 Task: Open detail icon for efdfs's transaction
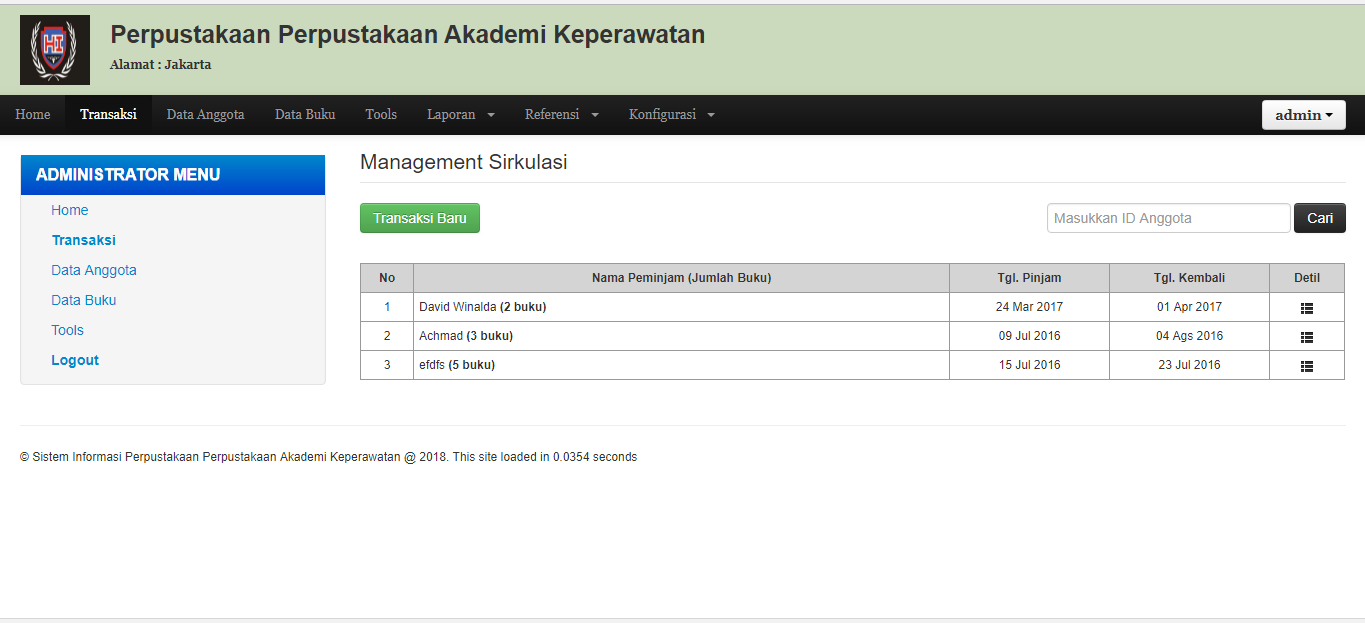1307,364
